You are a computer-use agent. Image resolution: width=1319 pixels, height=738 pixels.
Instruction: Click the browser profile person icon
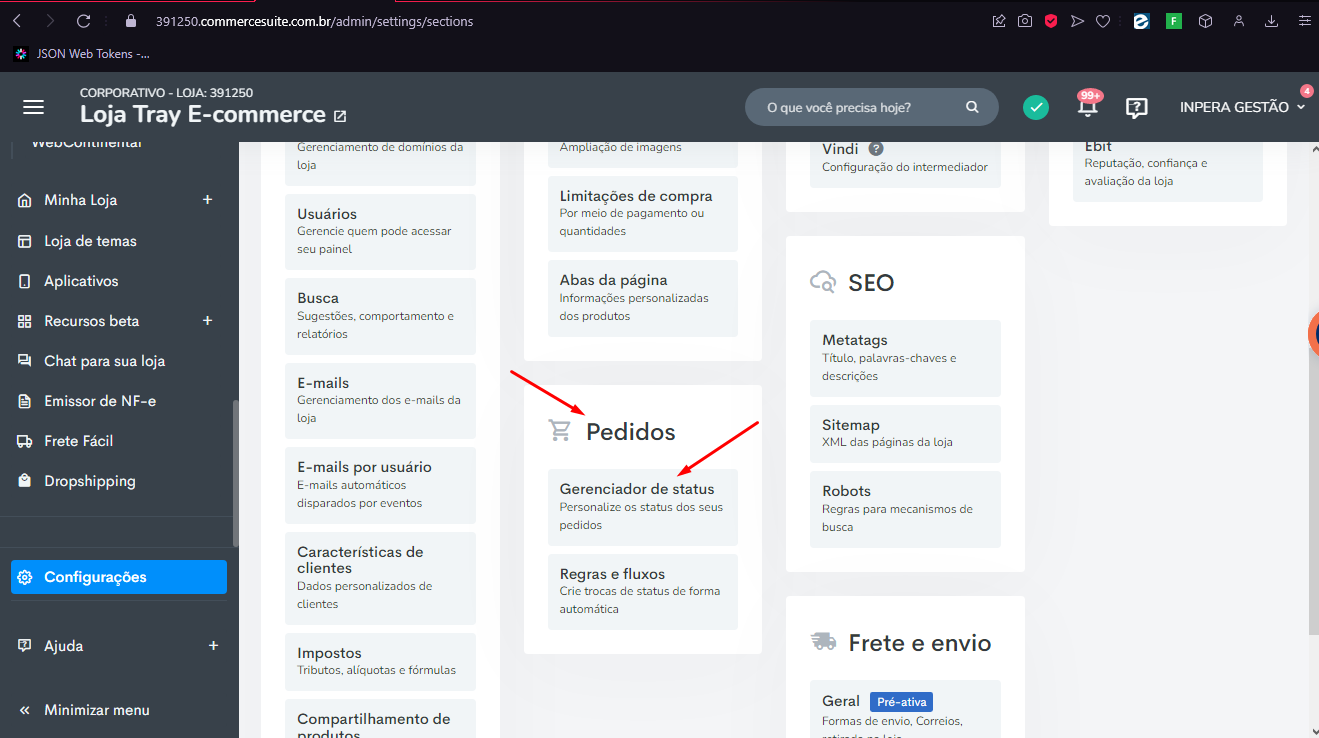(1239, 20)
